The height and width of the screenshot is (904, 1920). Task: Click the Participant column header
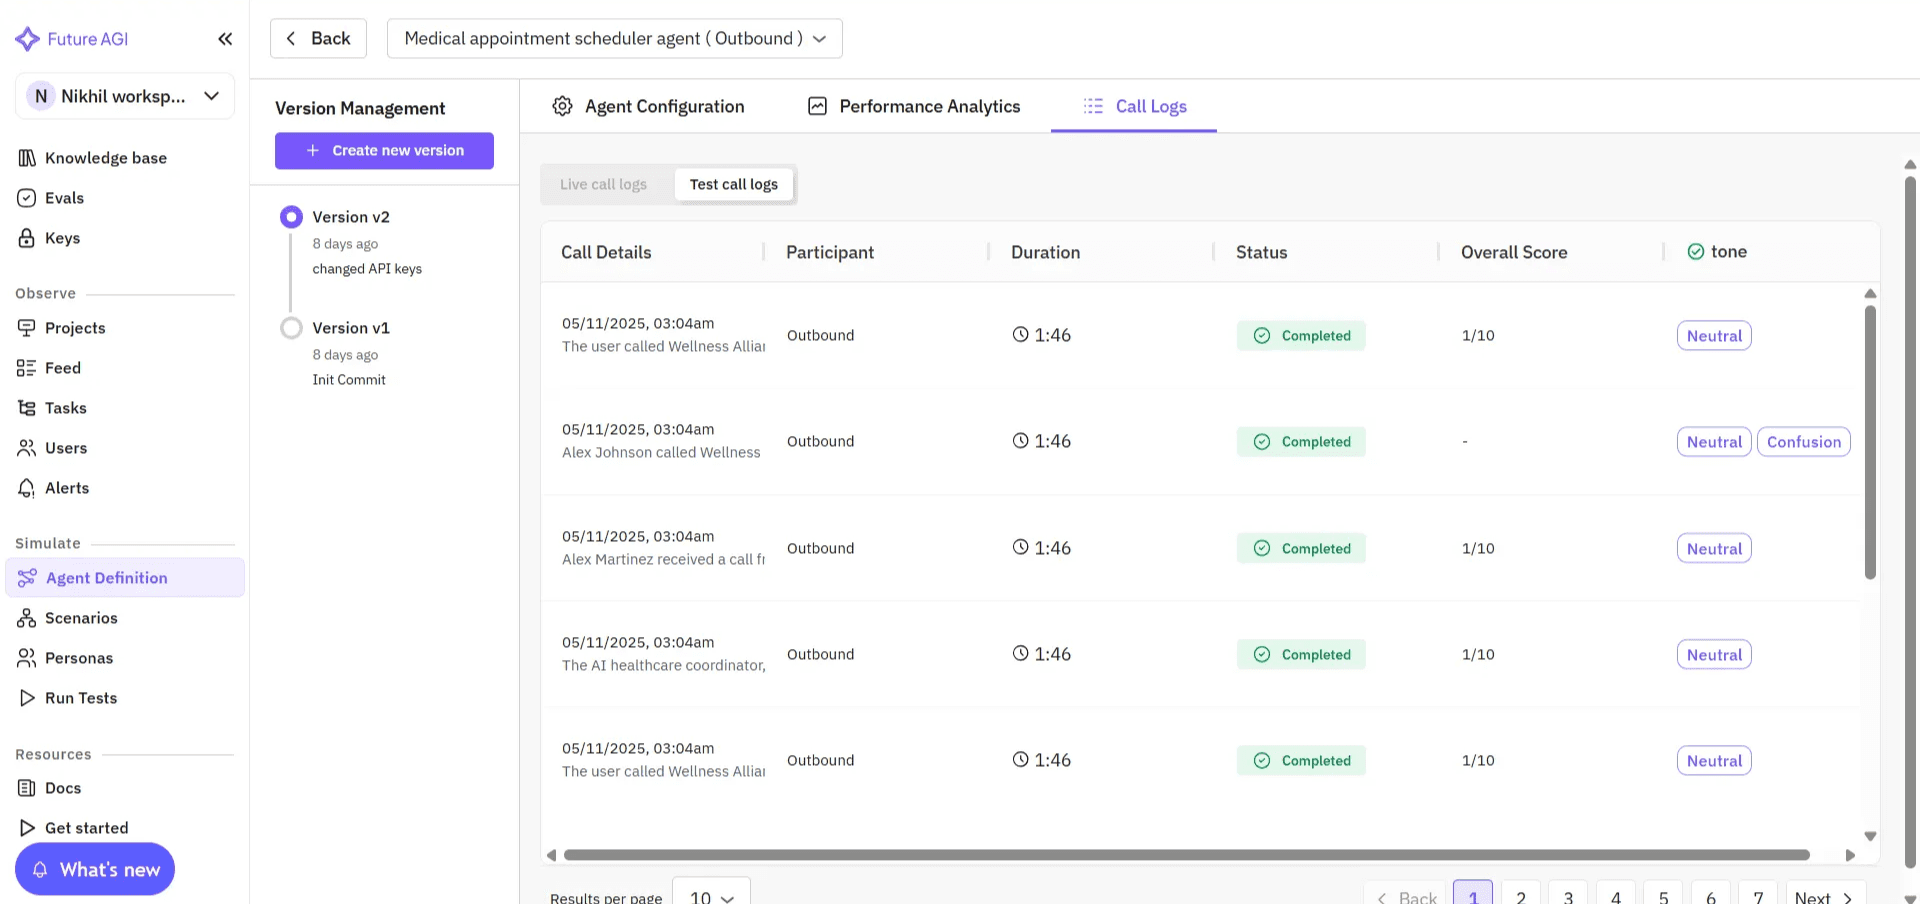coord(830,252)
